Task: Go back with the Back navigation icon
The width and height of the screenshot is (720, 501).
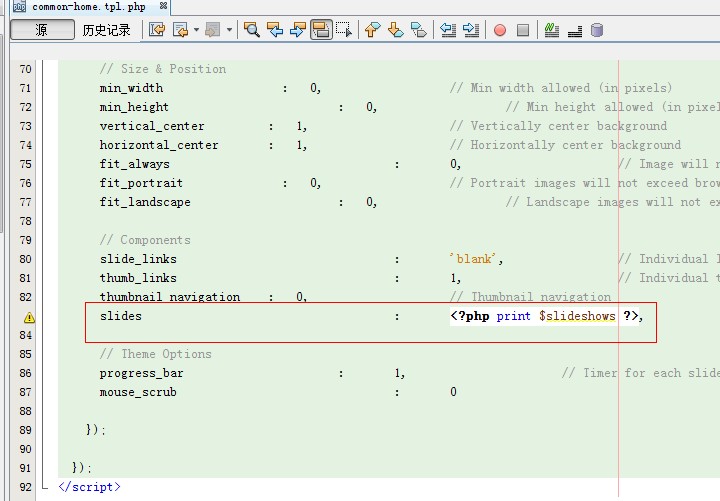Action: point(180,30)
